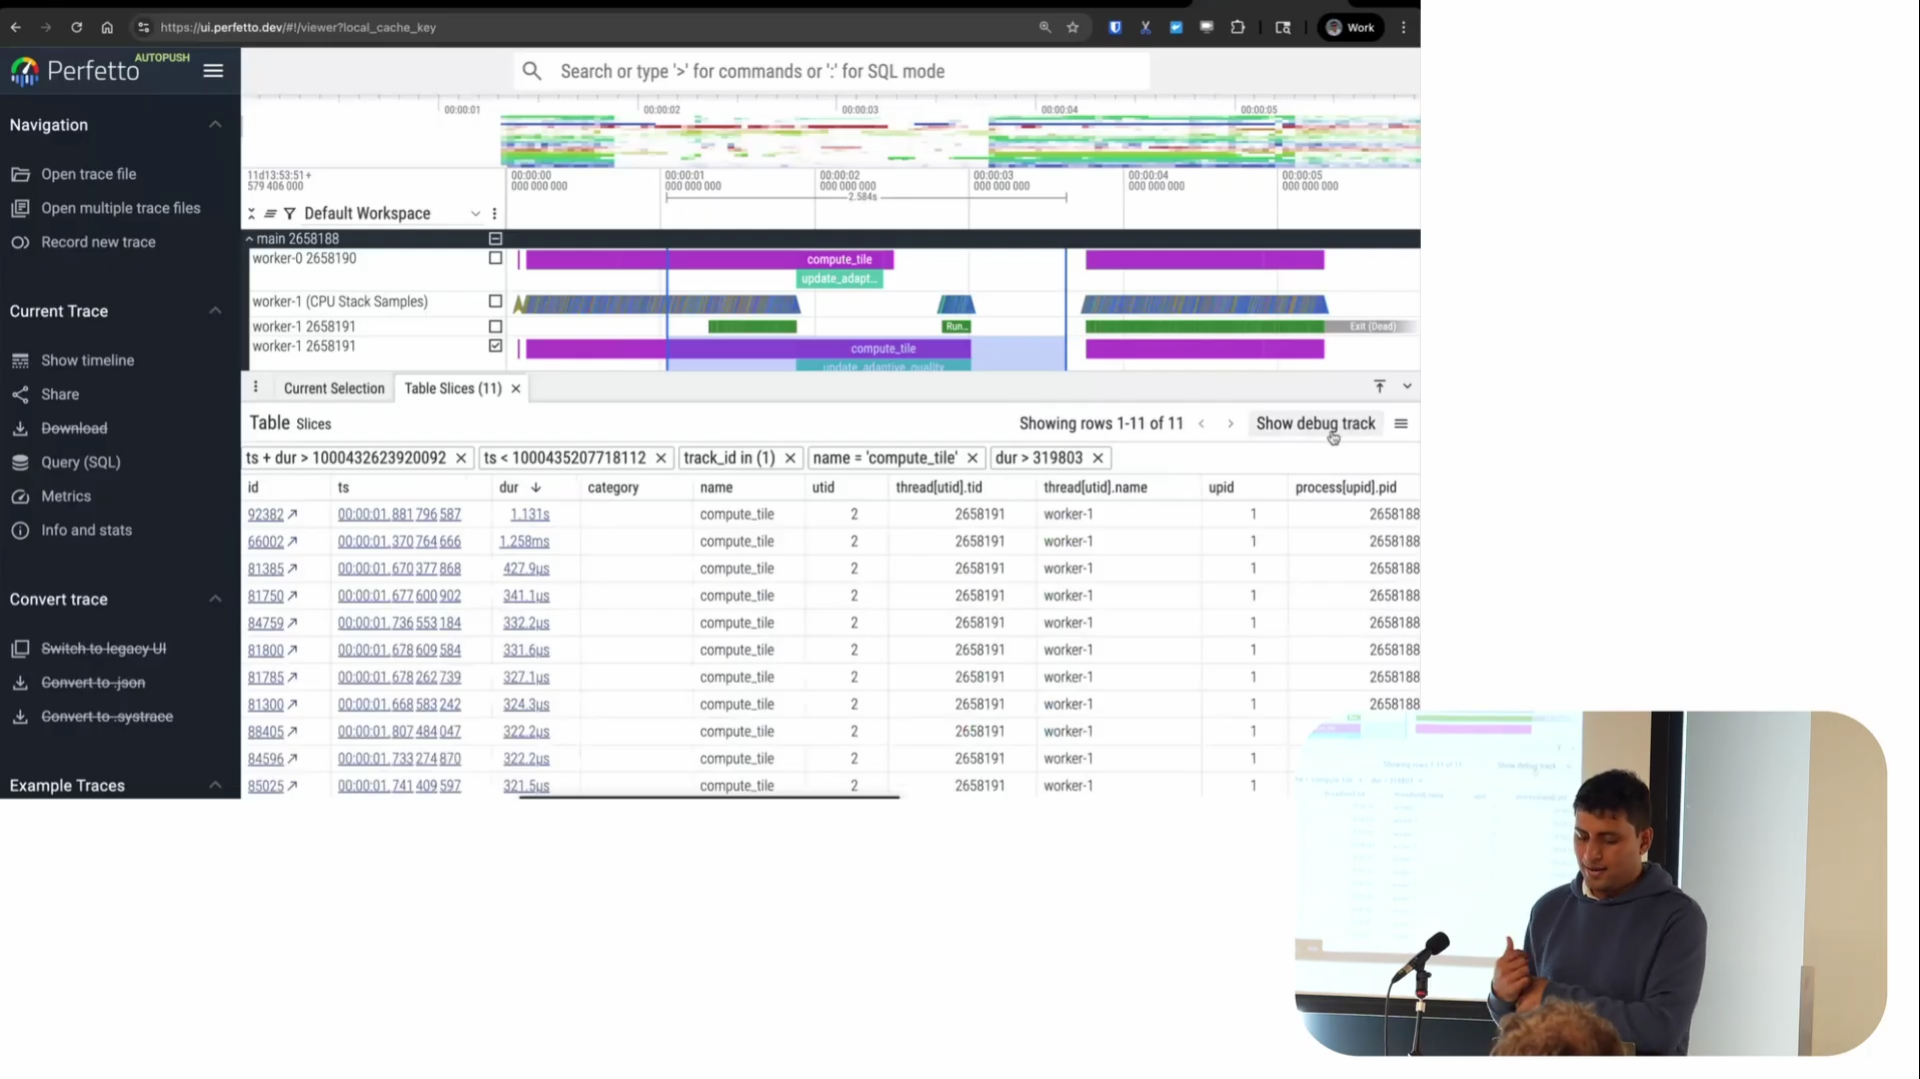Open the three-dot menu next to Default Workspace
Screen dimensions: 1920x1079
(494, 213)
